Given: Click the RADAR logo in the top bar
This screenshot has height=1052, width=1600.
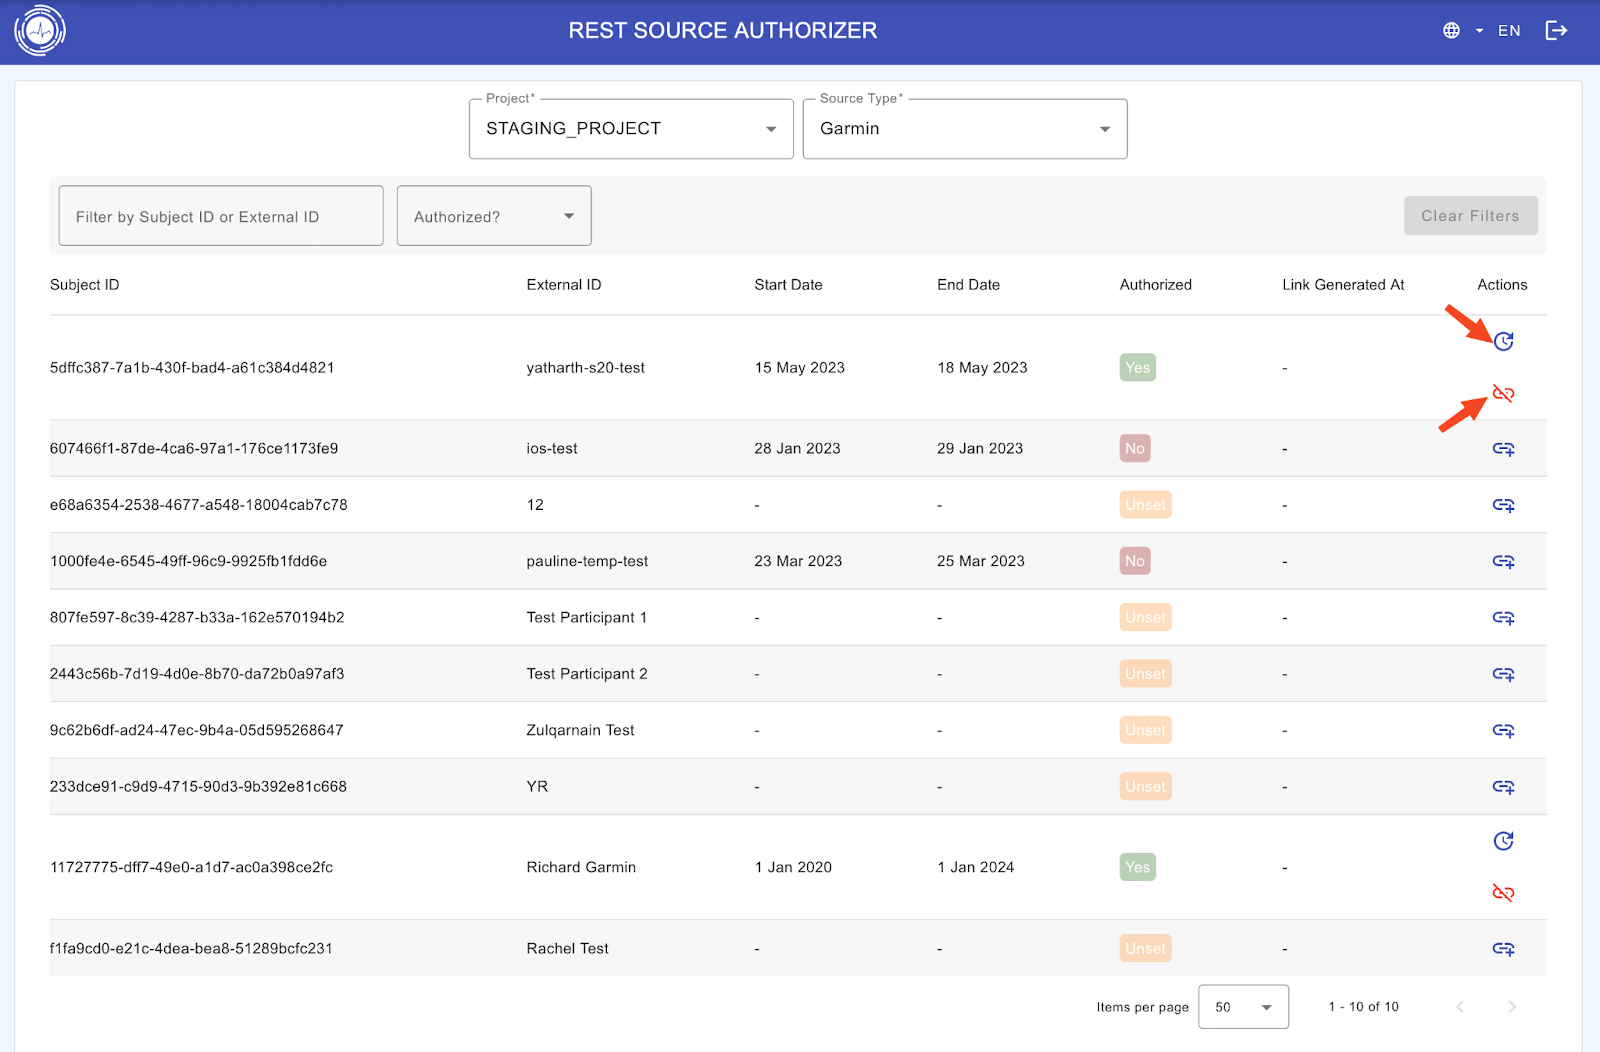Looking at the screenshot, I should pos(40,31).
